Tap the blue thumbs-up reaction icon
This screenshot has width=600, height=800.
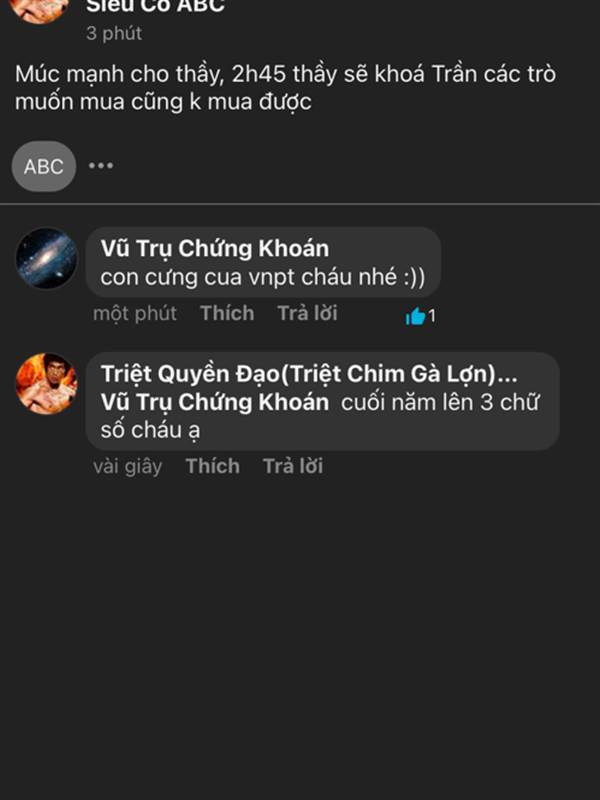tap(415, 316)
